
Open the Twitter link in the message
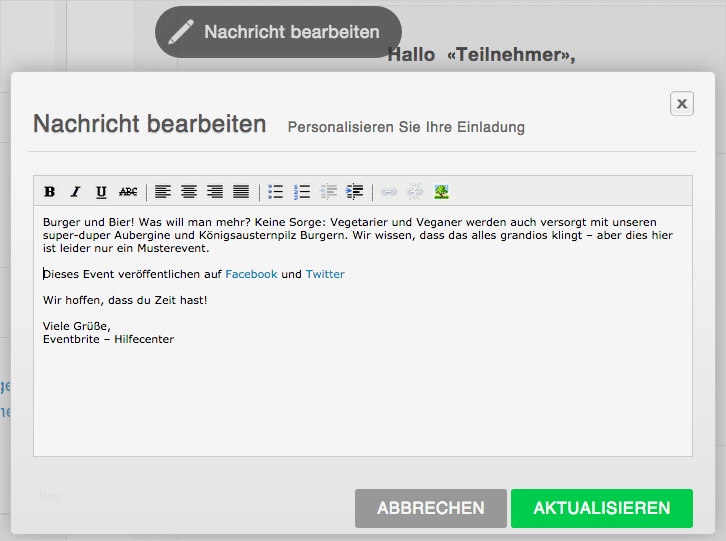(325, 274)
